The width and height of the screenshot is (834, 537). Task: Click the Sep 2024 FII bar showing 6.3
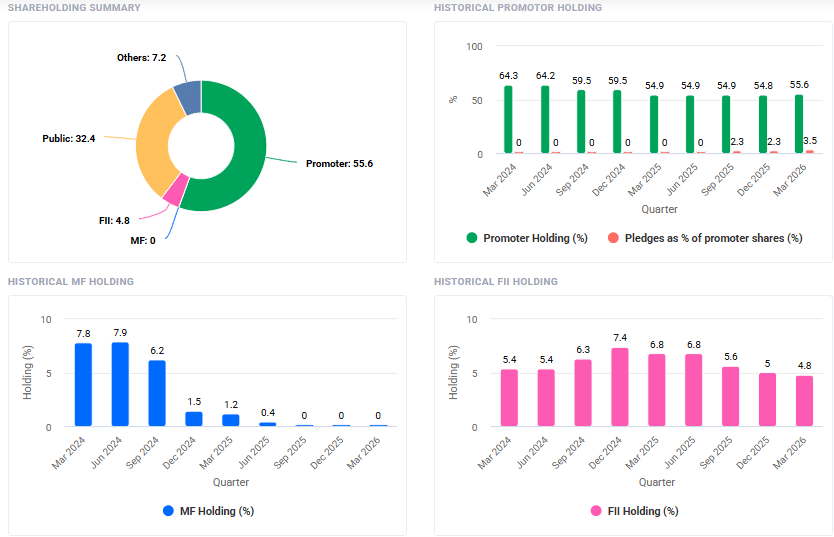click(x=583, y=393)
